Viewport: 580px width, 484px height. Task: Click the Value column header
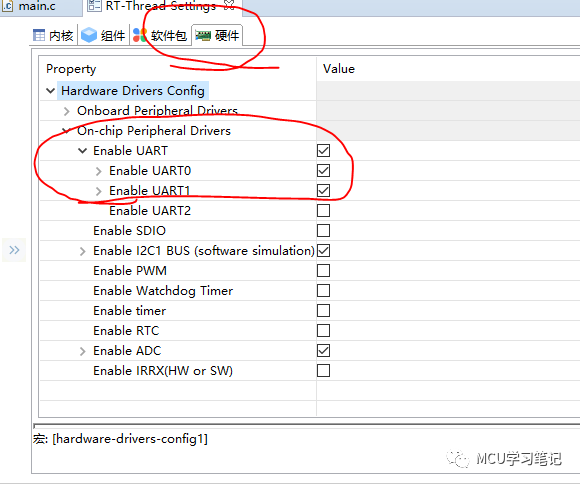tap(339, 69)
